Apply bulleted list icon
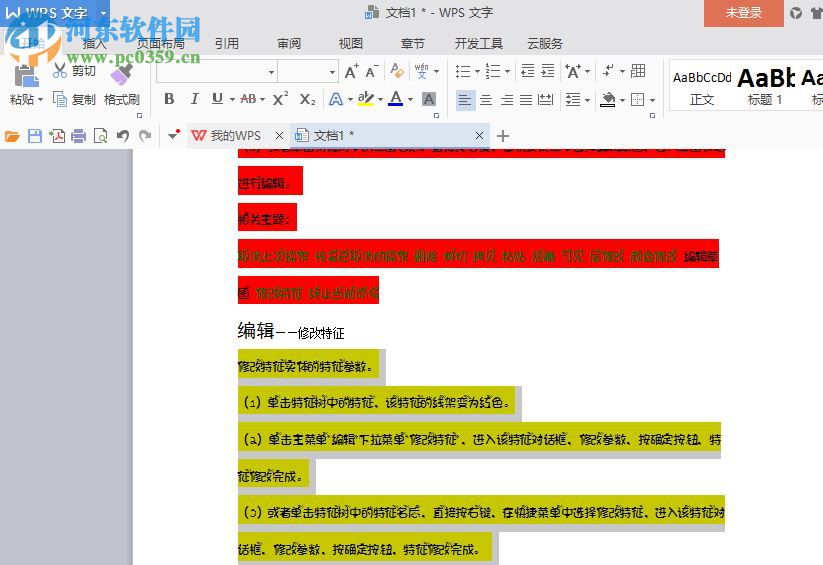 click(462, 71)
